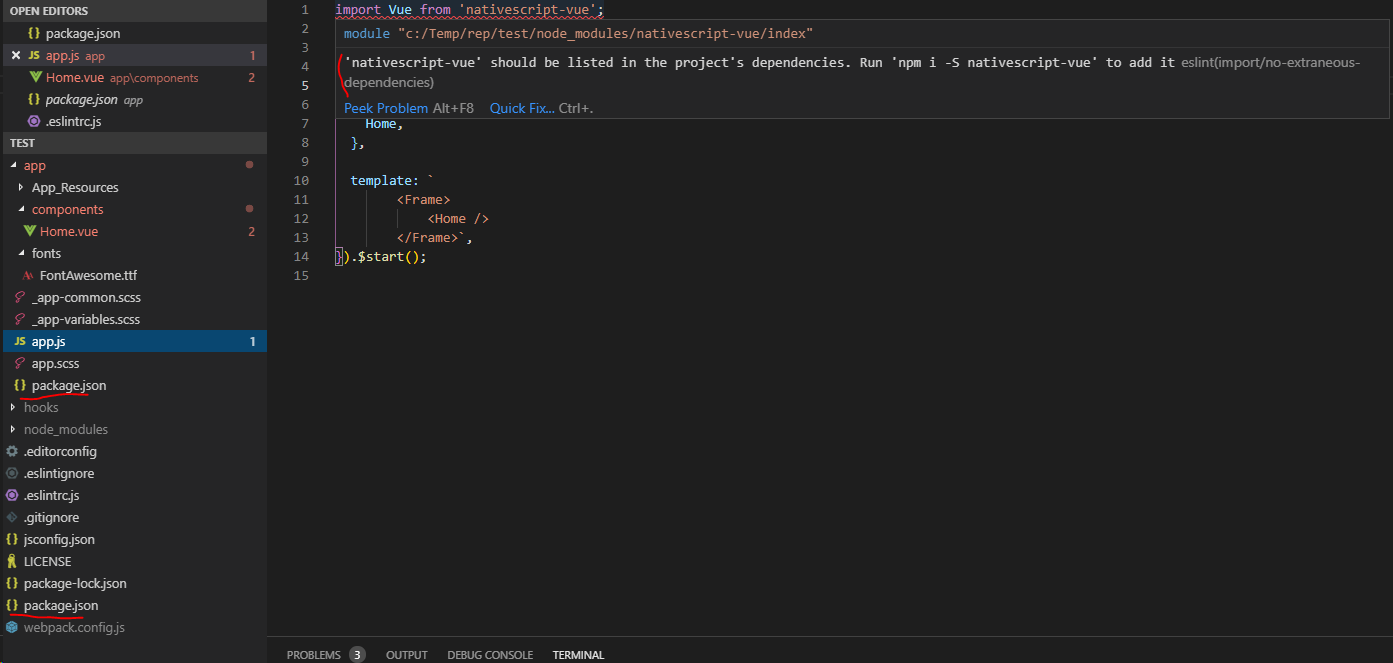Switch to the OUTPUT panel tab
Image resolution: width=1393 pixels, height=663 pixels.
[x=407, y=655]
